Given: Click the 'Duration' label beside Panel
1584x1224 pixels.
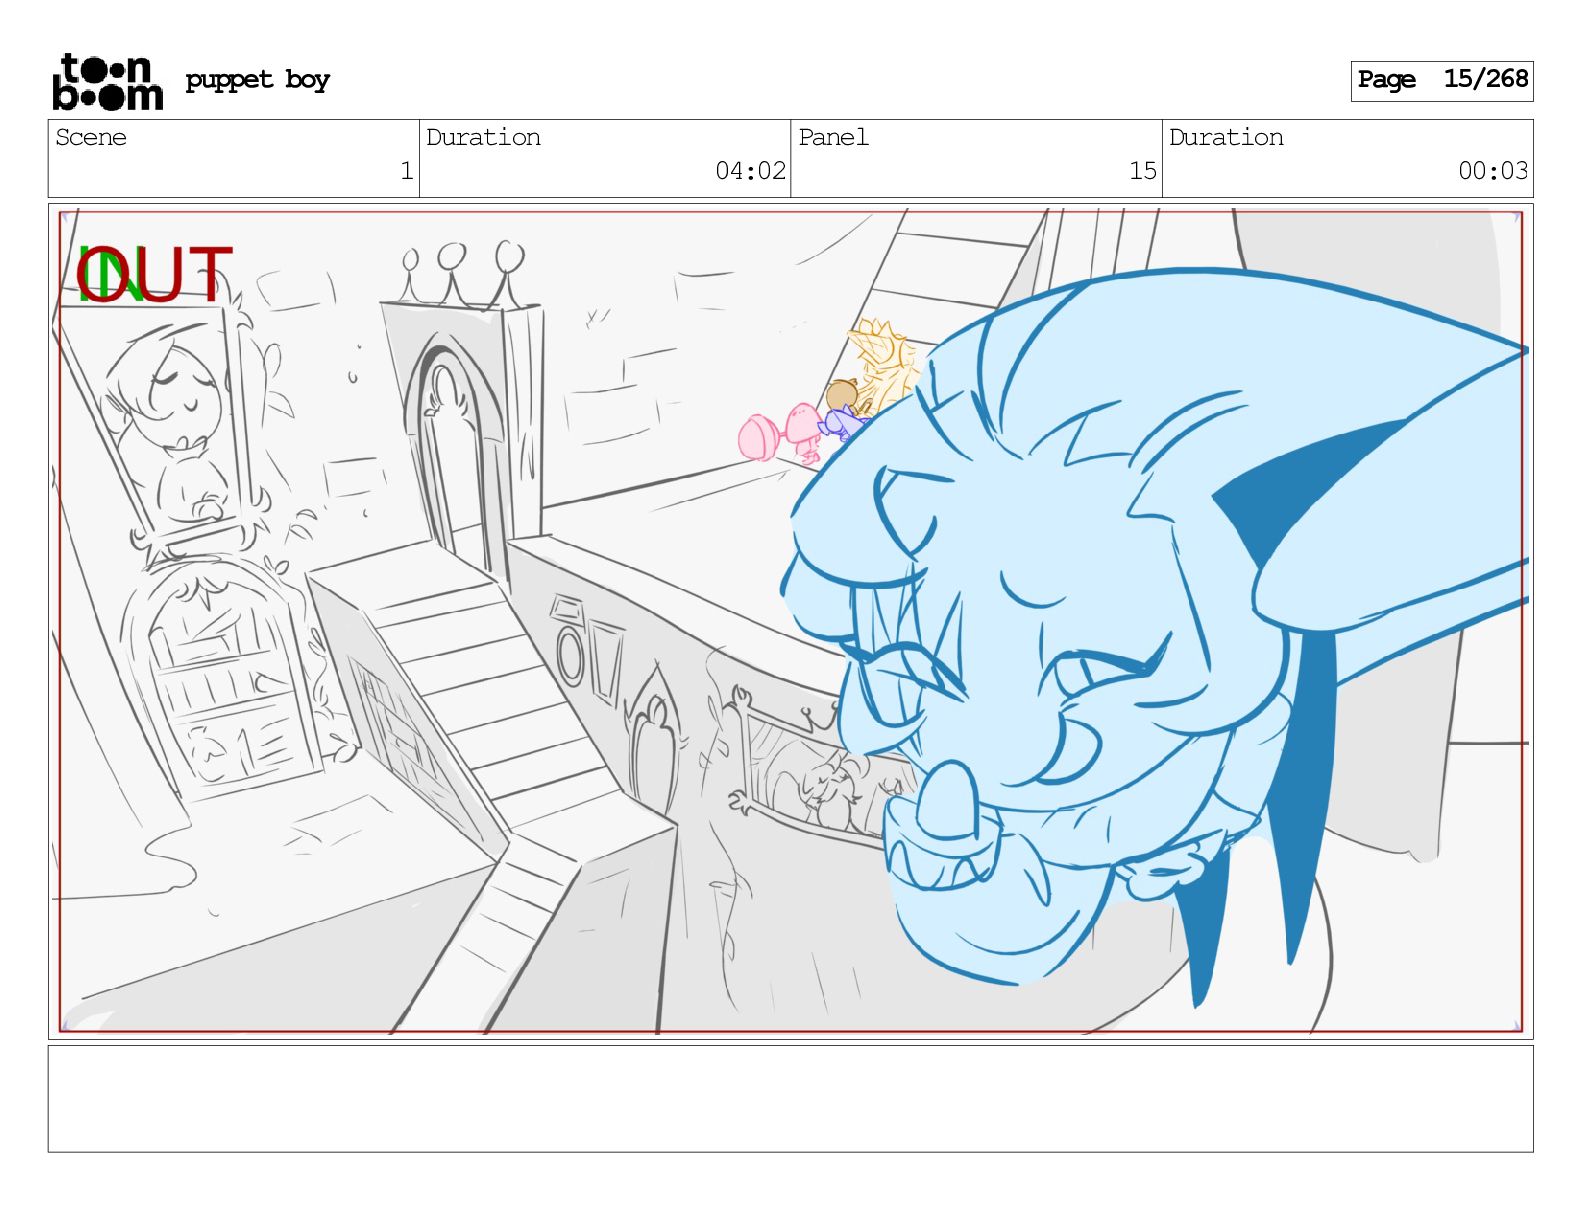Looking at the screenshot, I should tap(1226, 137).
